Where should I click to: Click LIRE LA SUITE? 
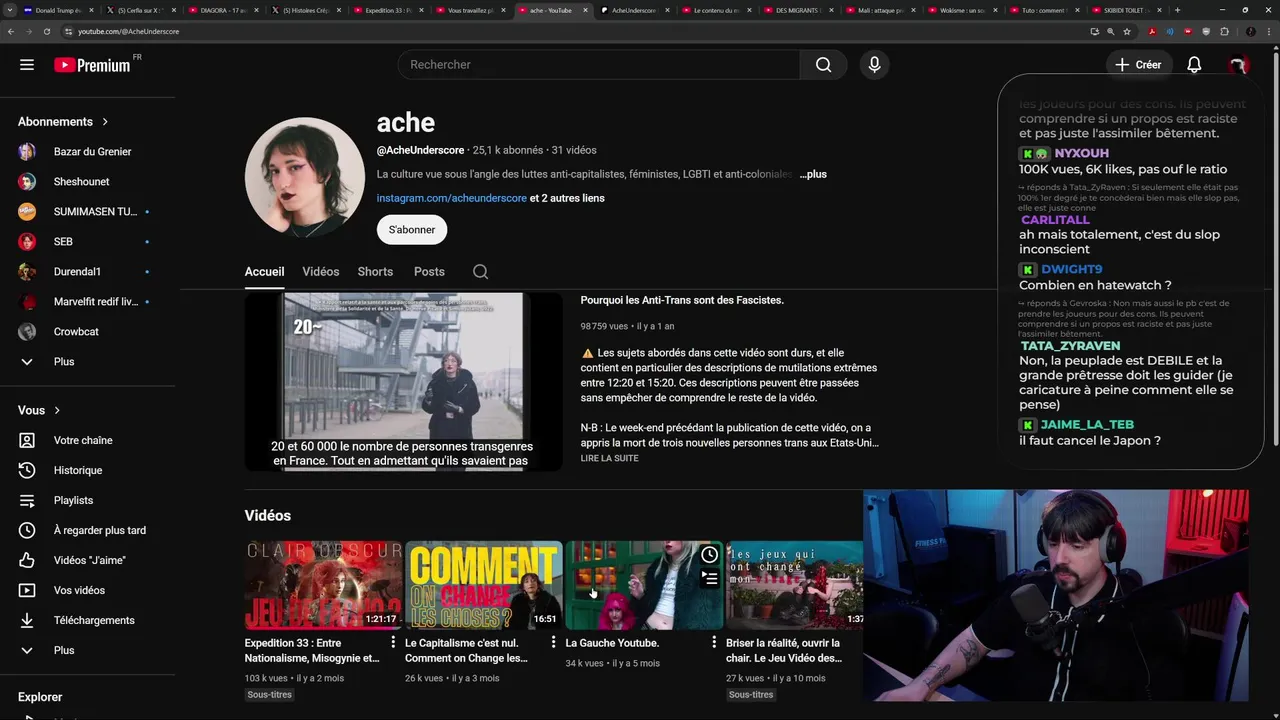click(609, 458)
